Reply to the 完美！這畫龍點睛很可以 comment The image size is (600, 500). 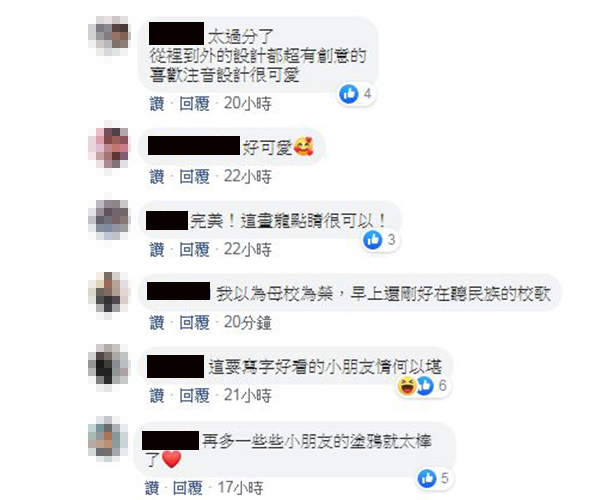(194, 250)
